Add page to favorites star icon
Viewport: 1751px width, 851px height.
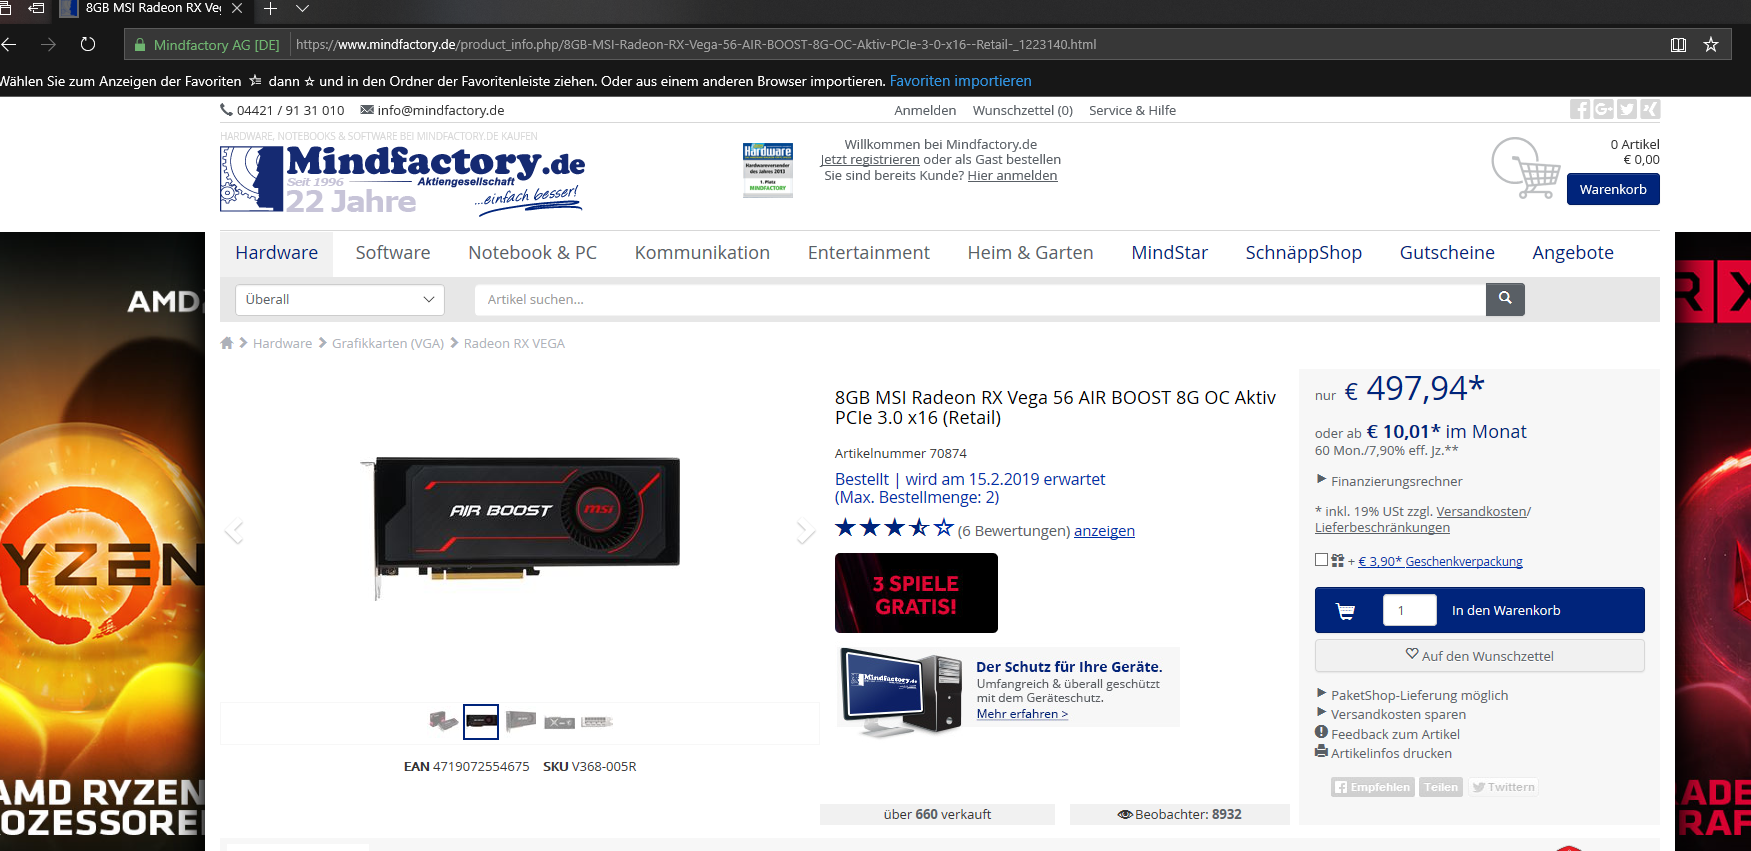tap(1711, 44)
